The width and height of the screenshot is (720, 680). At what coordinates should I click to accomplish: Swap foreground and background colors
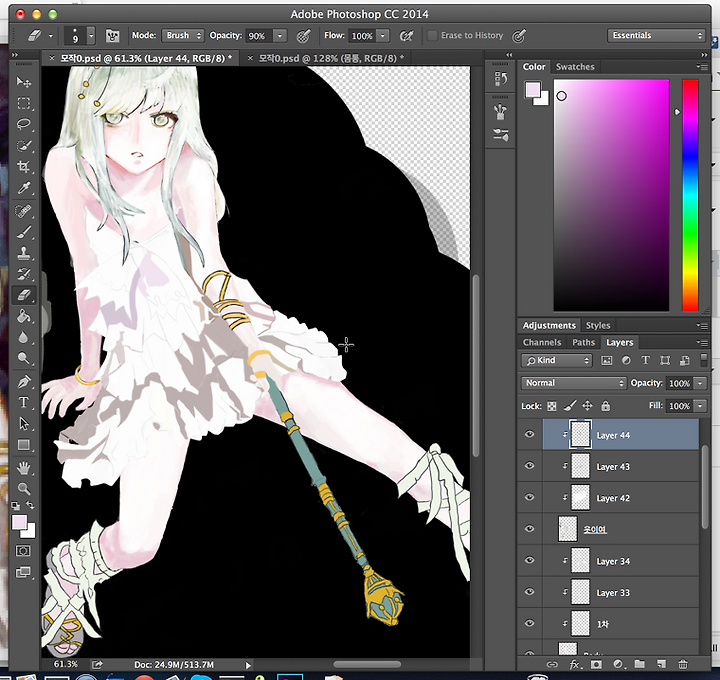(x=30, y=506)
